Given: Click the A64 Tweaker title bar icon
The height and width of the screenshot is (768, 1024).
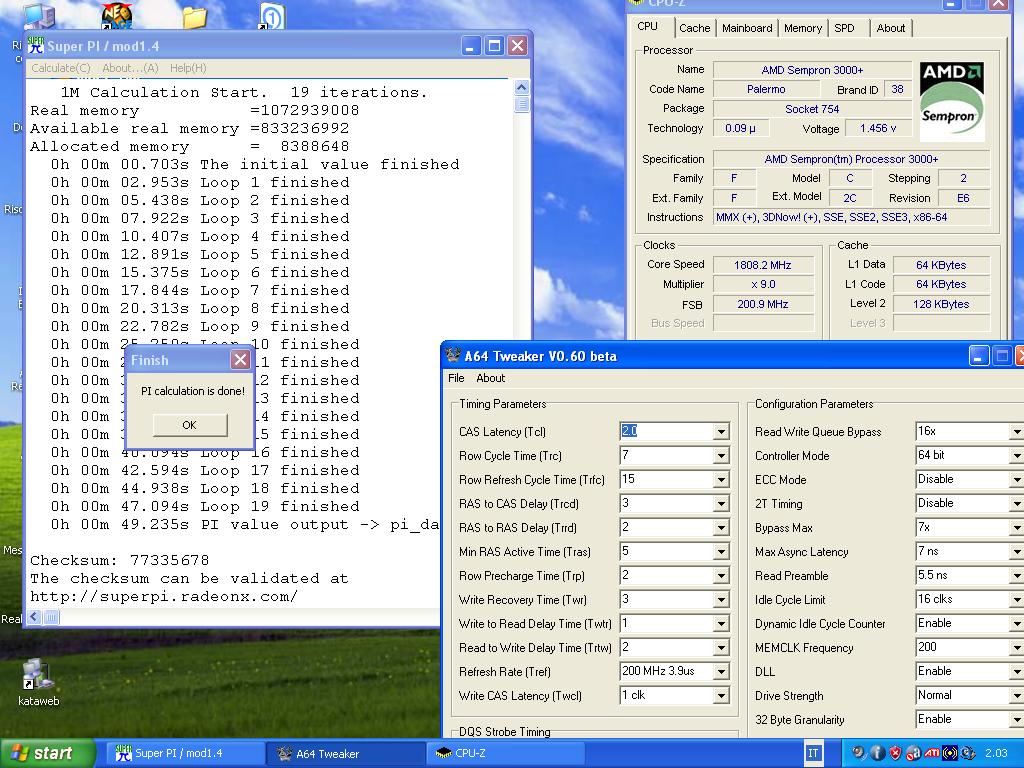Looking at the screenshot, I should tap(453, 356).
